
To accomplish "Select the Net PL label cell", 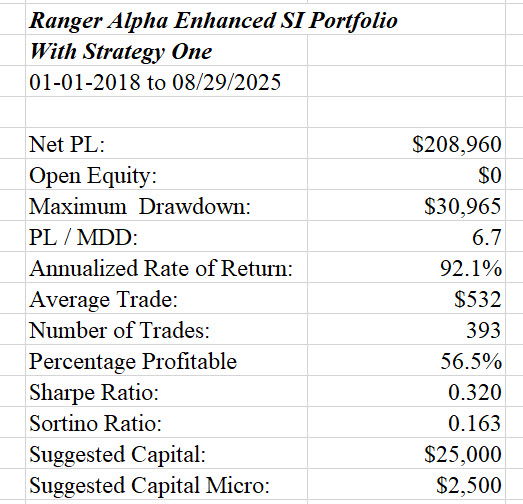I will 166,143.
